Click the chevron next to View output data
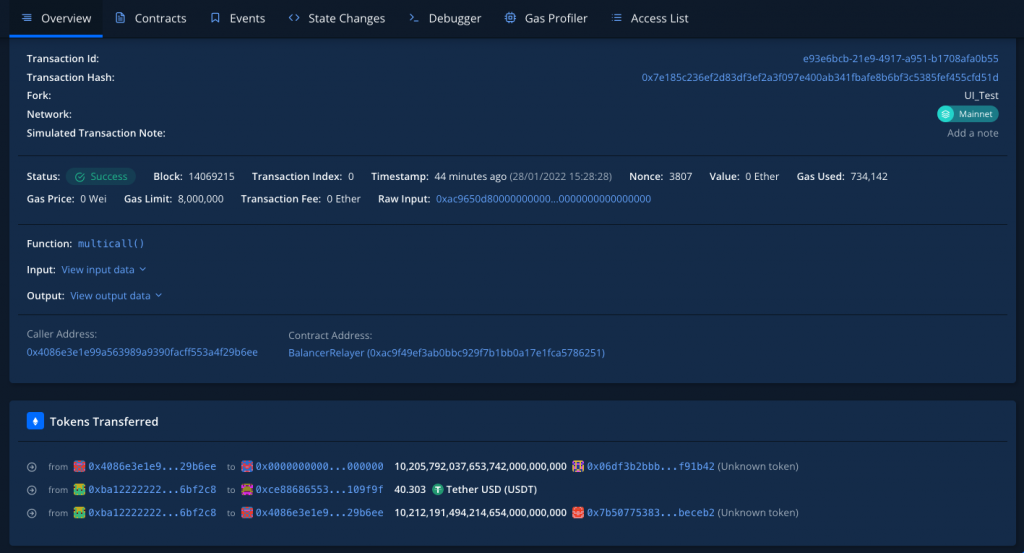 pos(158,296)
